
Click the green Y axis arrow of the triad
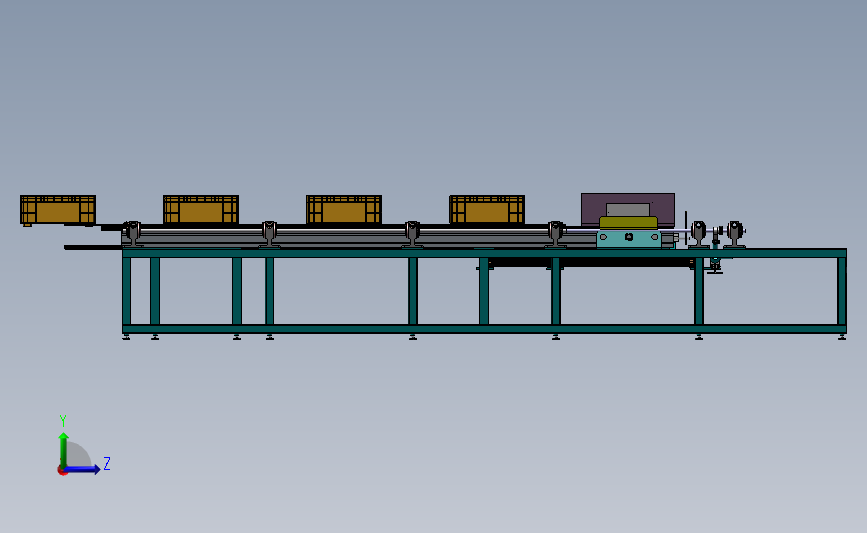(x=64, y=449)
